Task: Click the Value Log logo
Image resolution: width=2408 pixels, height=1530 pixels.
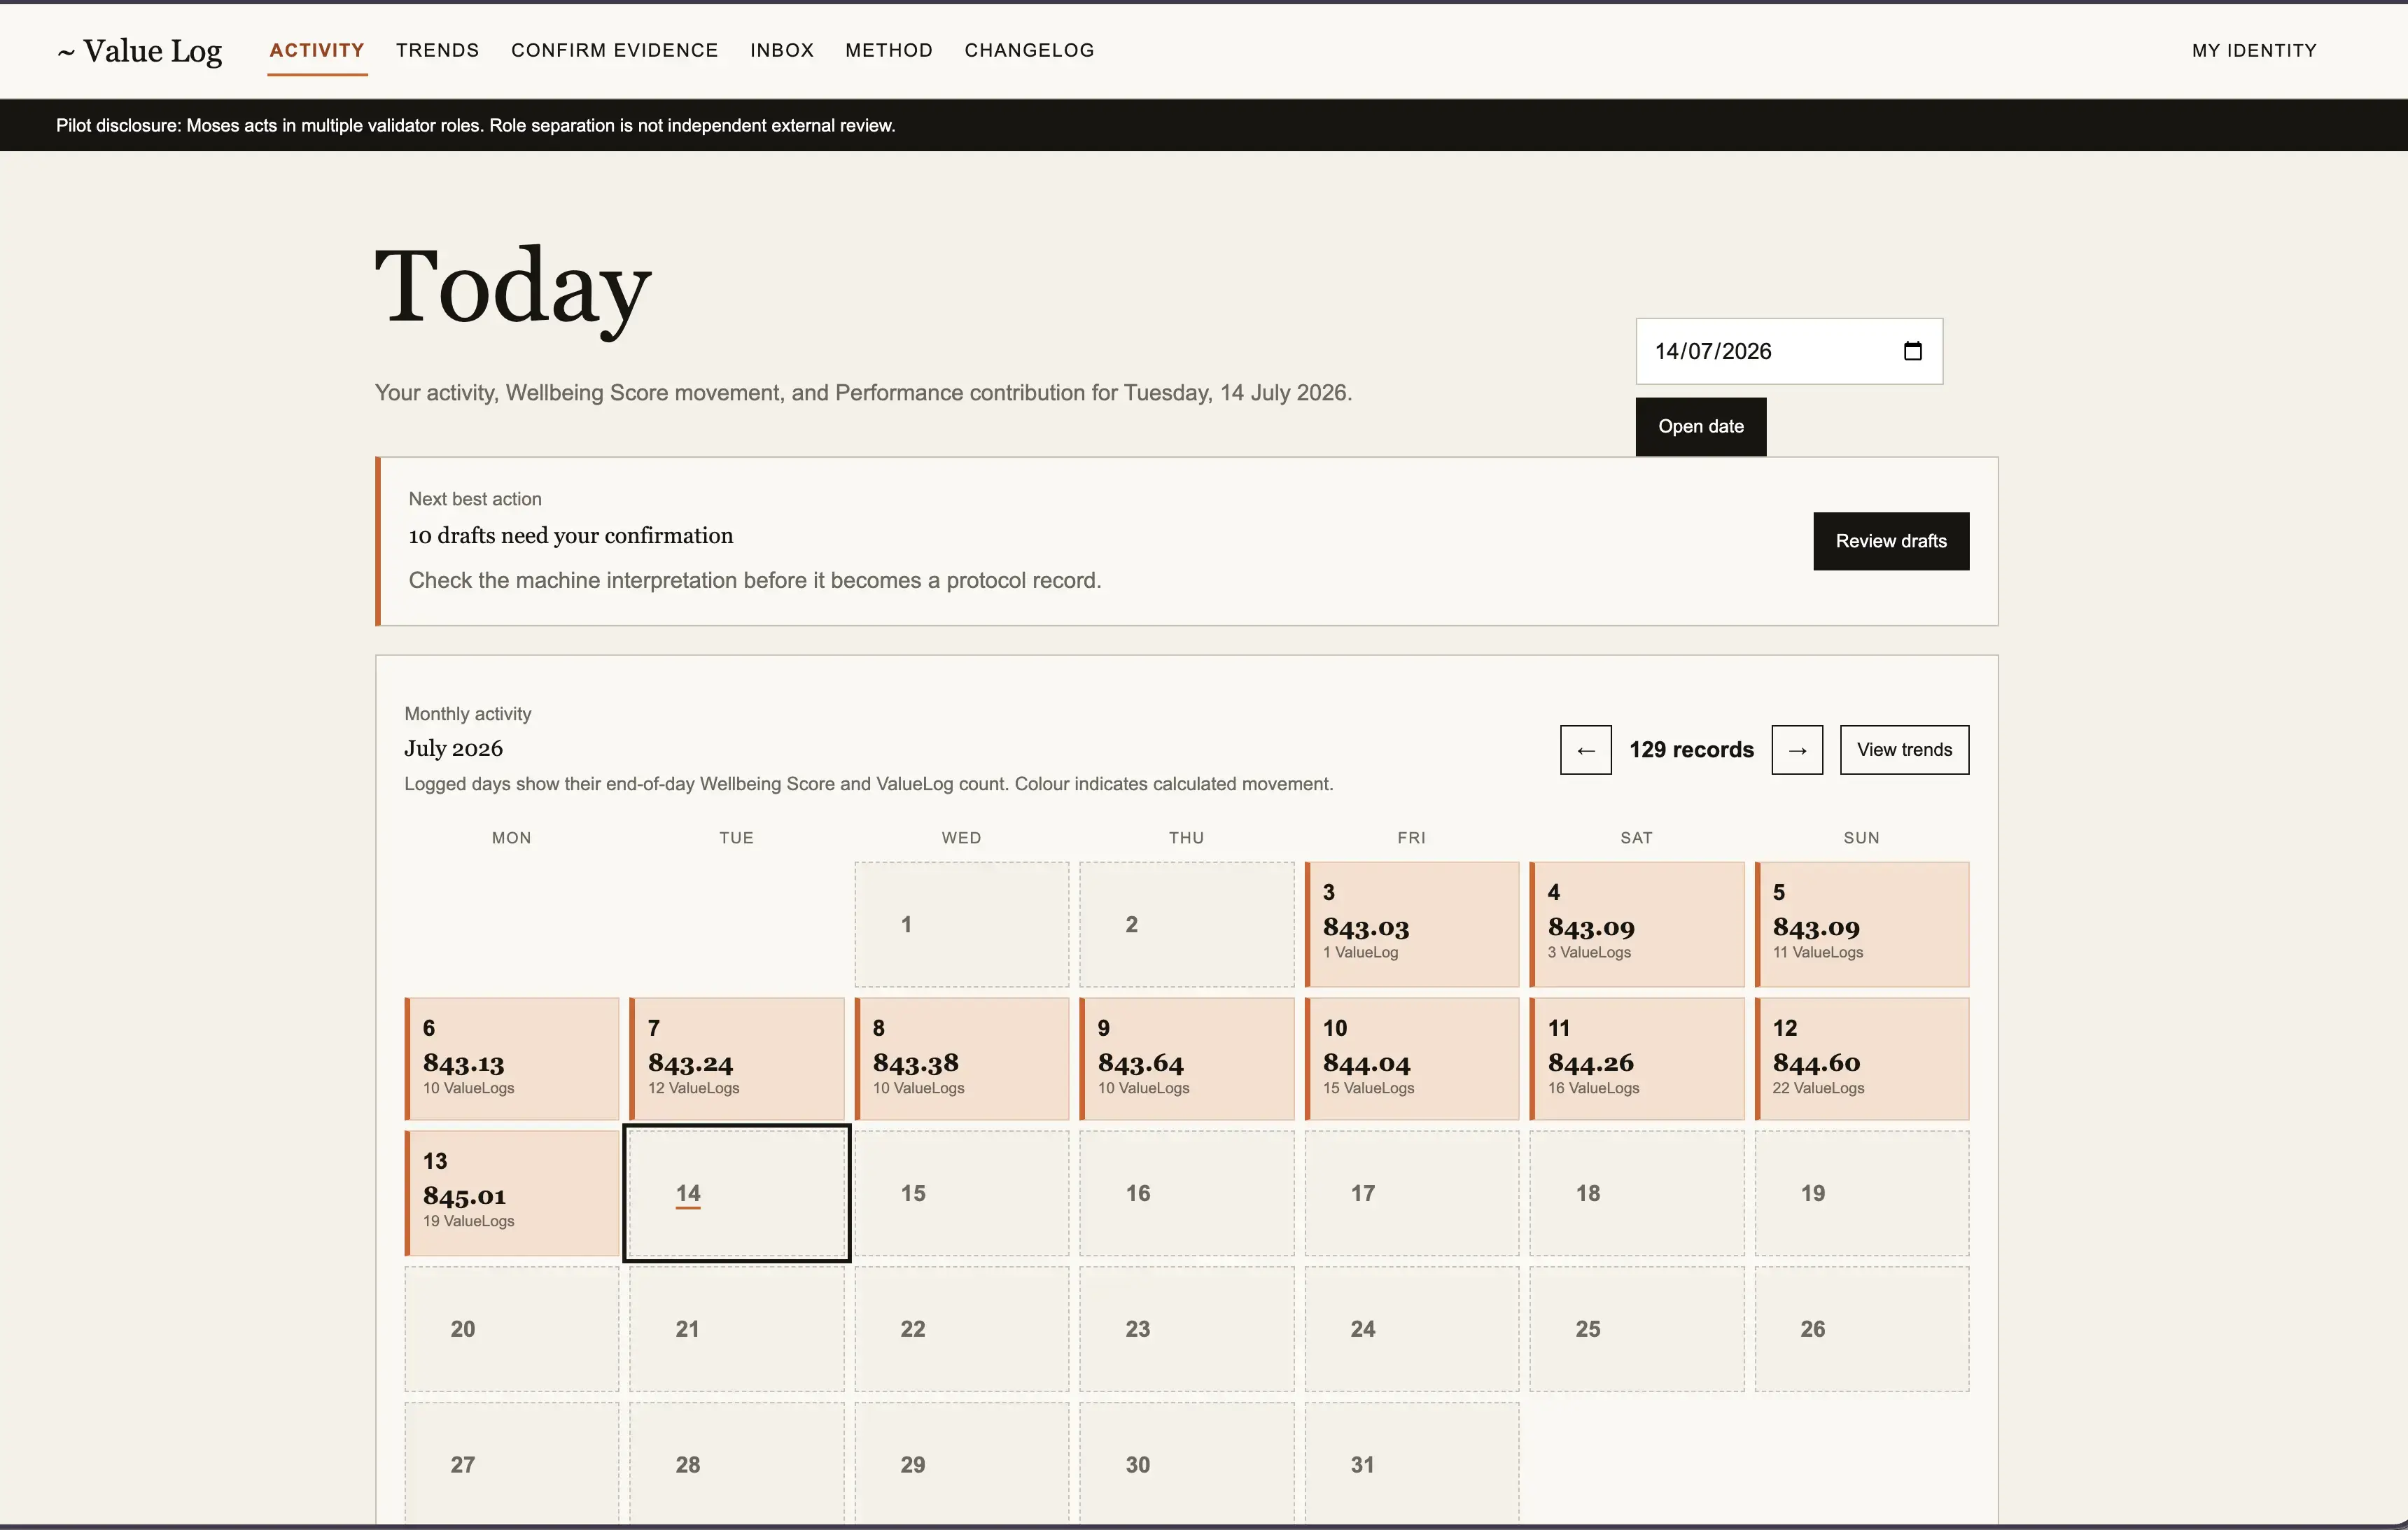Action: pos(140,50)
